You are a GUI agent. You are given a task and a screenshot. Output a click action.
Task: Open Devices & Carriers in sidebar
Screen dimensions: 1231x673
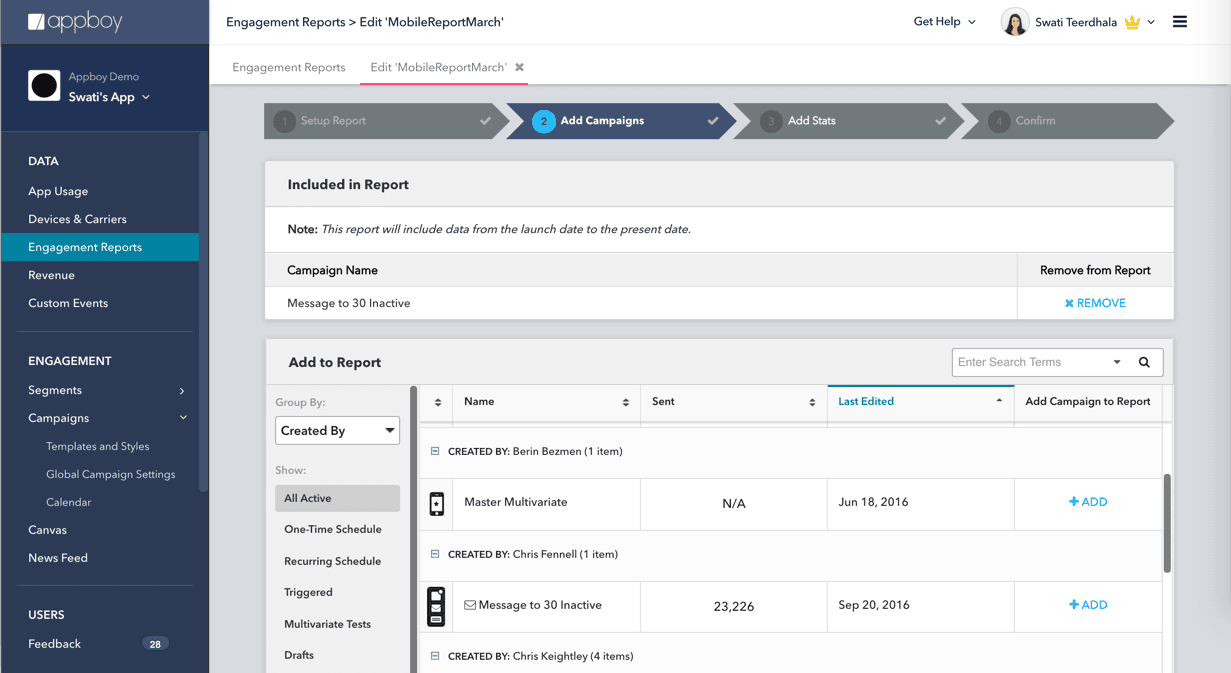click(x=77, y=219)
